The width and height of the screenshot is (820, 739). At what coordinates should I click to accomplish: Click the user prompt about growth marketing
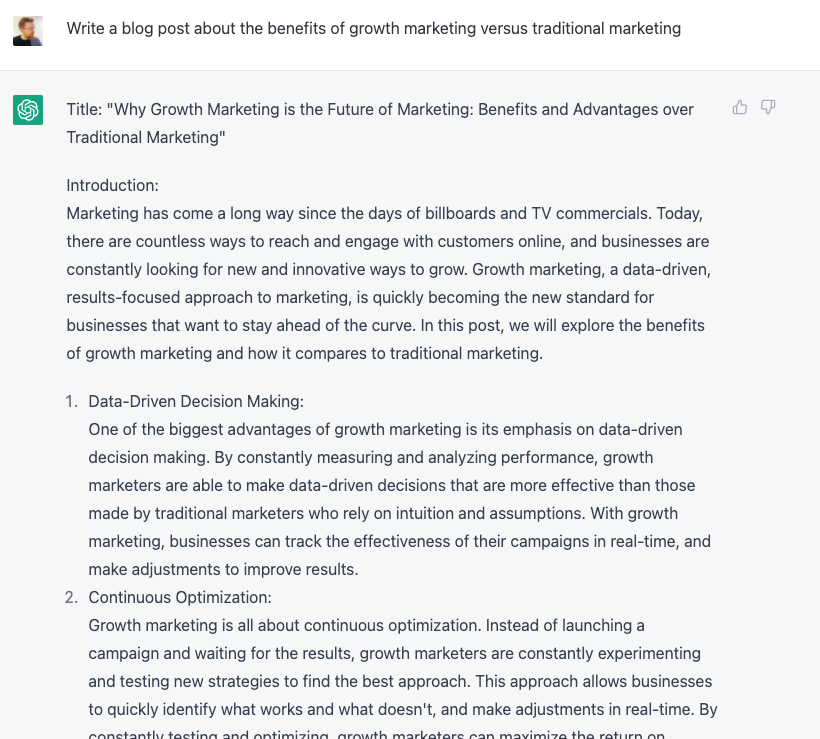pos(373,29)
